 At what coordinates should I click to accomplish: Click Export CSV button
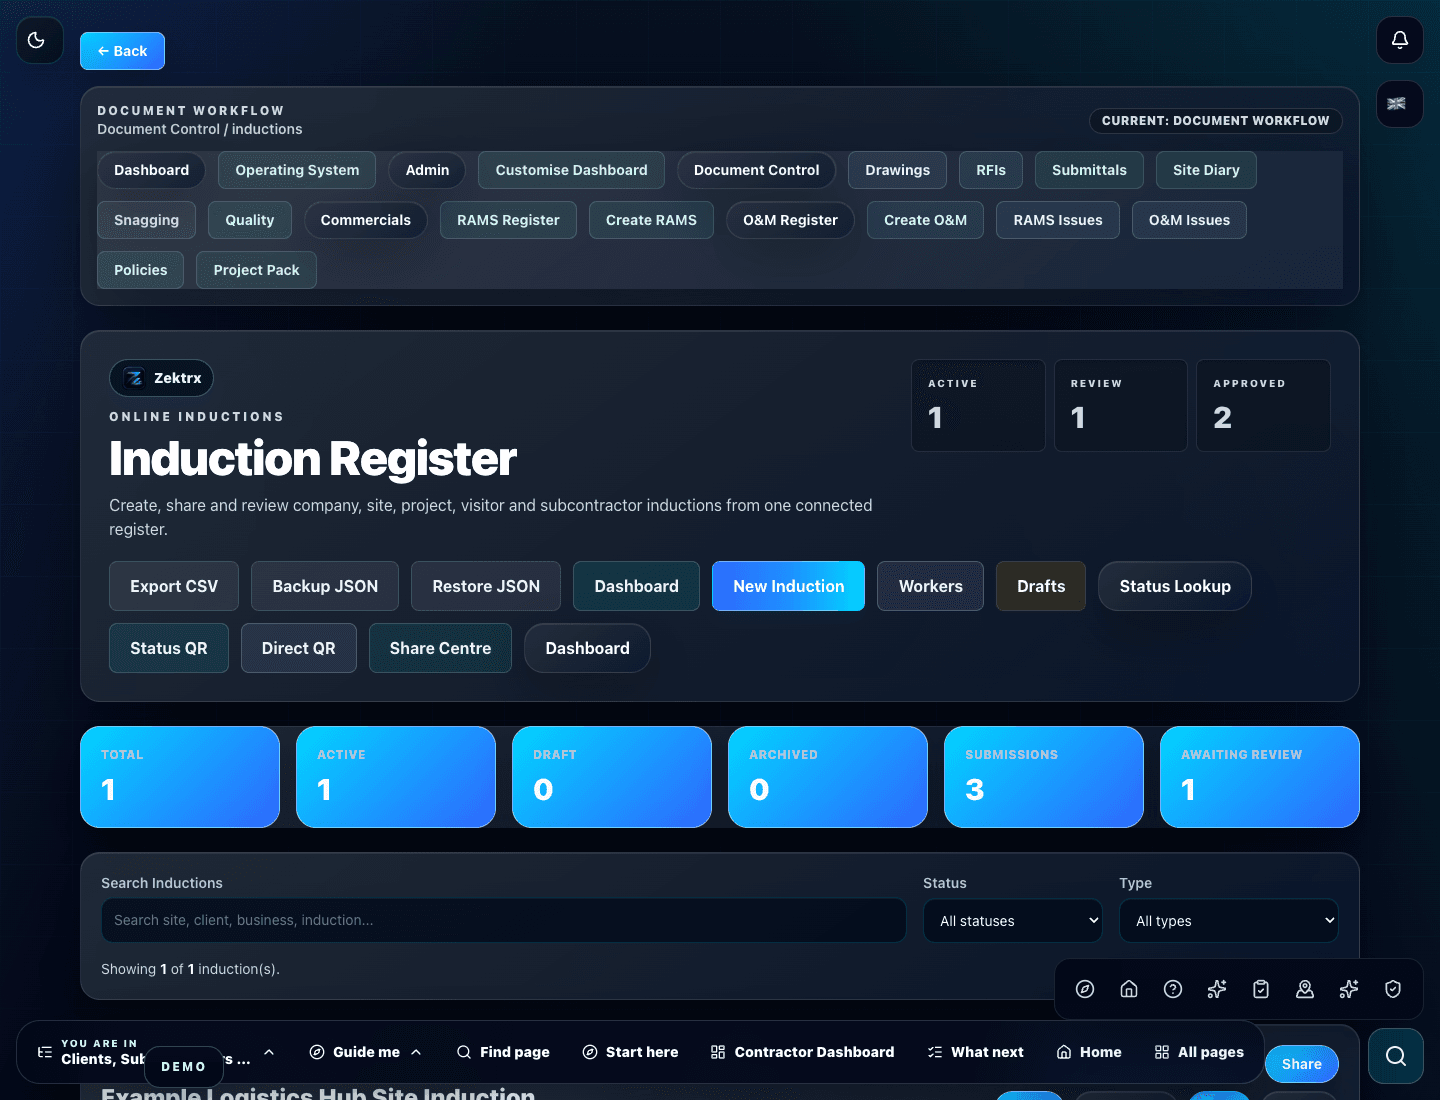(x=174, y=586)
